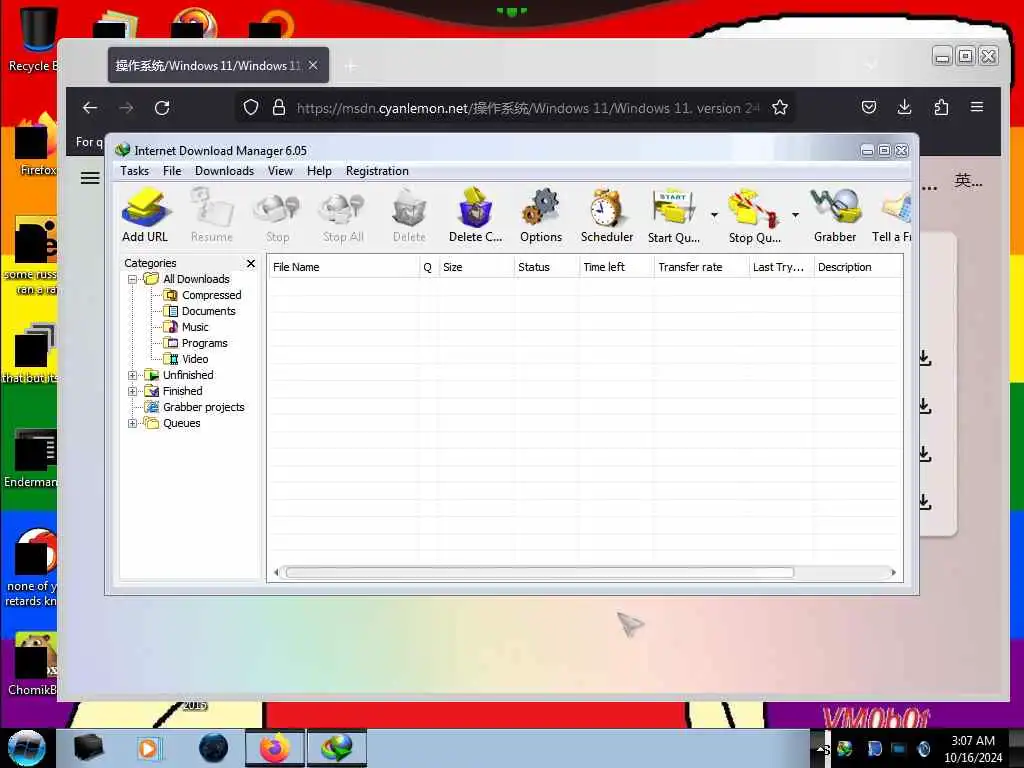
Task: Close the Windows 11 Firefox tab
Action: tap(313, 65)
